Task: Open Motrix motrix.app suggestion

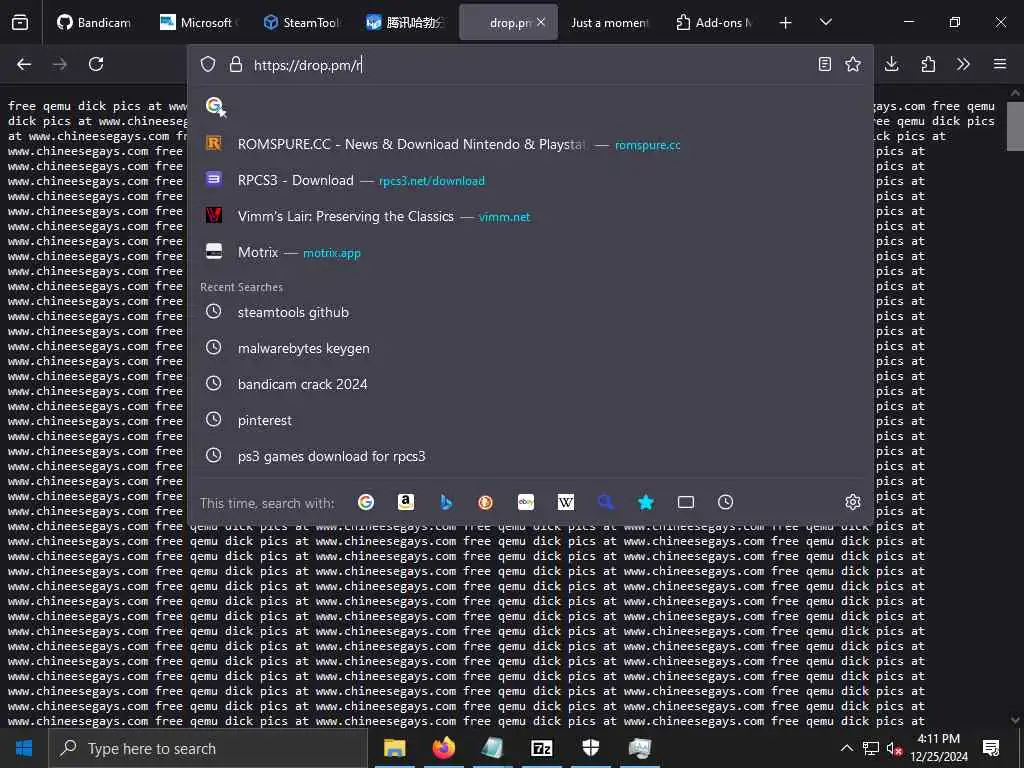Action: [530, 252]
